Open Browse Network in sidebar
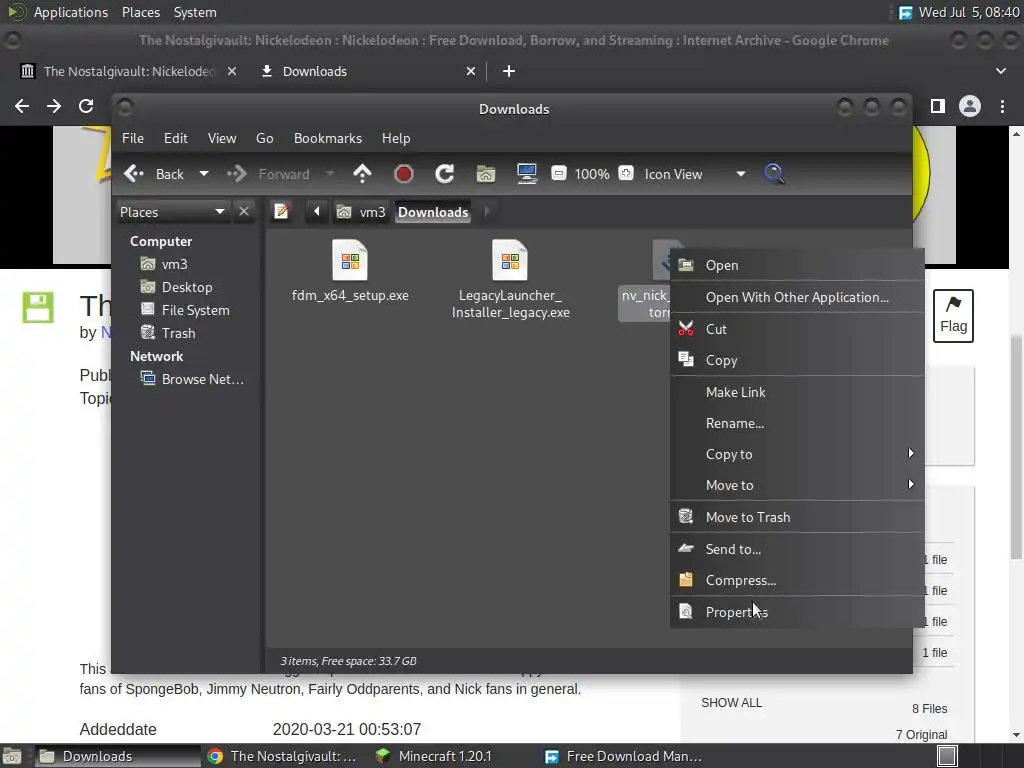Viewport: 1024px width, 768px height. click(x=193, y=379)
